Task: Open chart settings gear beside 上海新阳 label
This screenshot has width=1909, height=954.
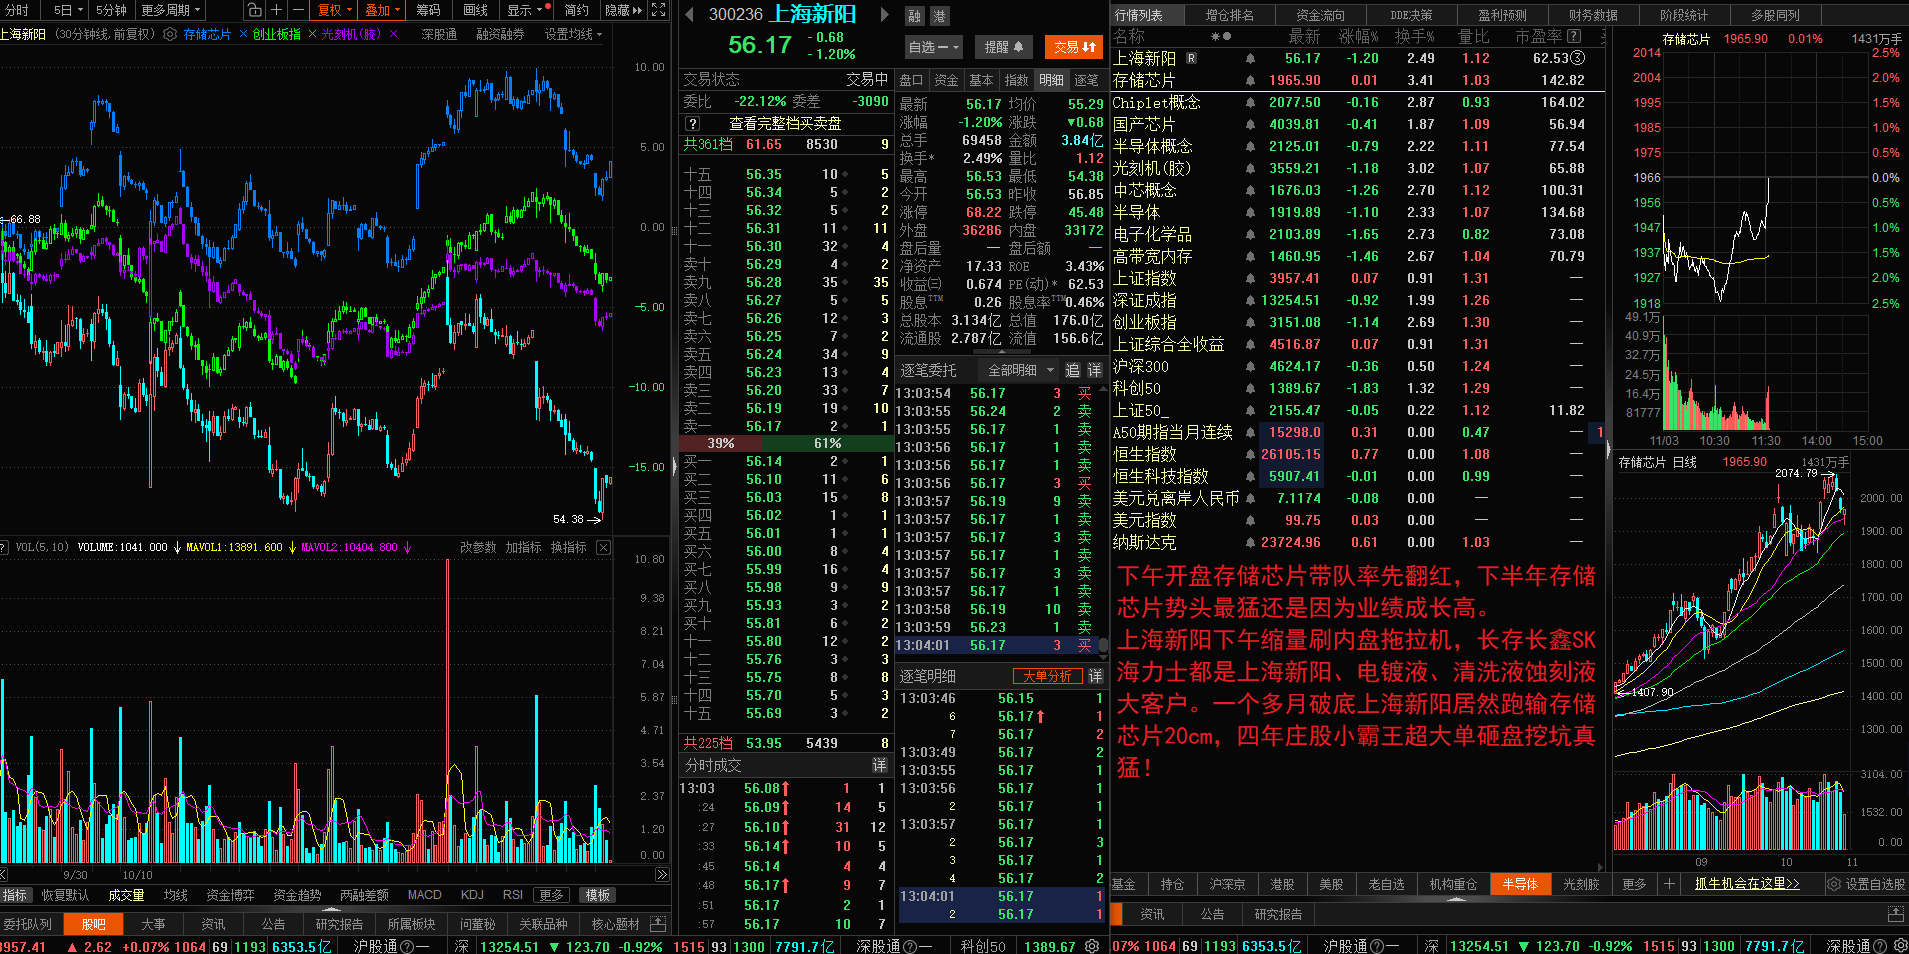Action: 170,34
